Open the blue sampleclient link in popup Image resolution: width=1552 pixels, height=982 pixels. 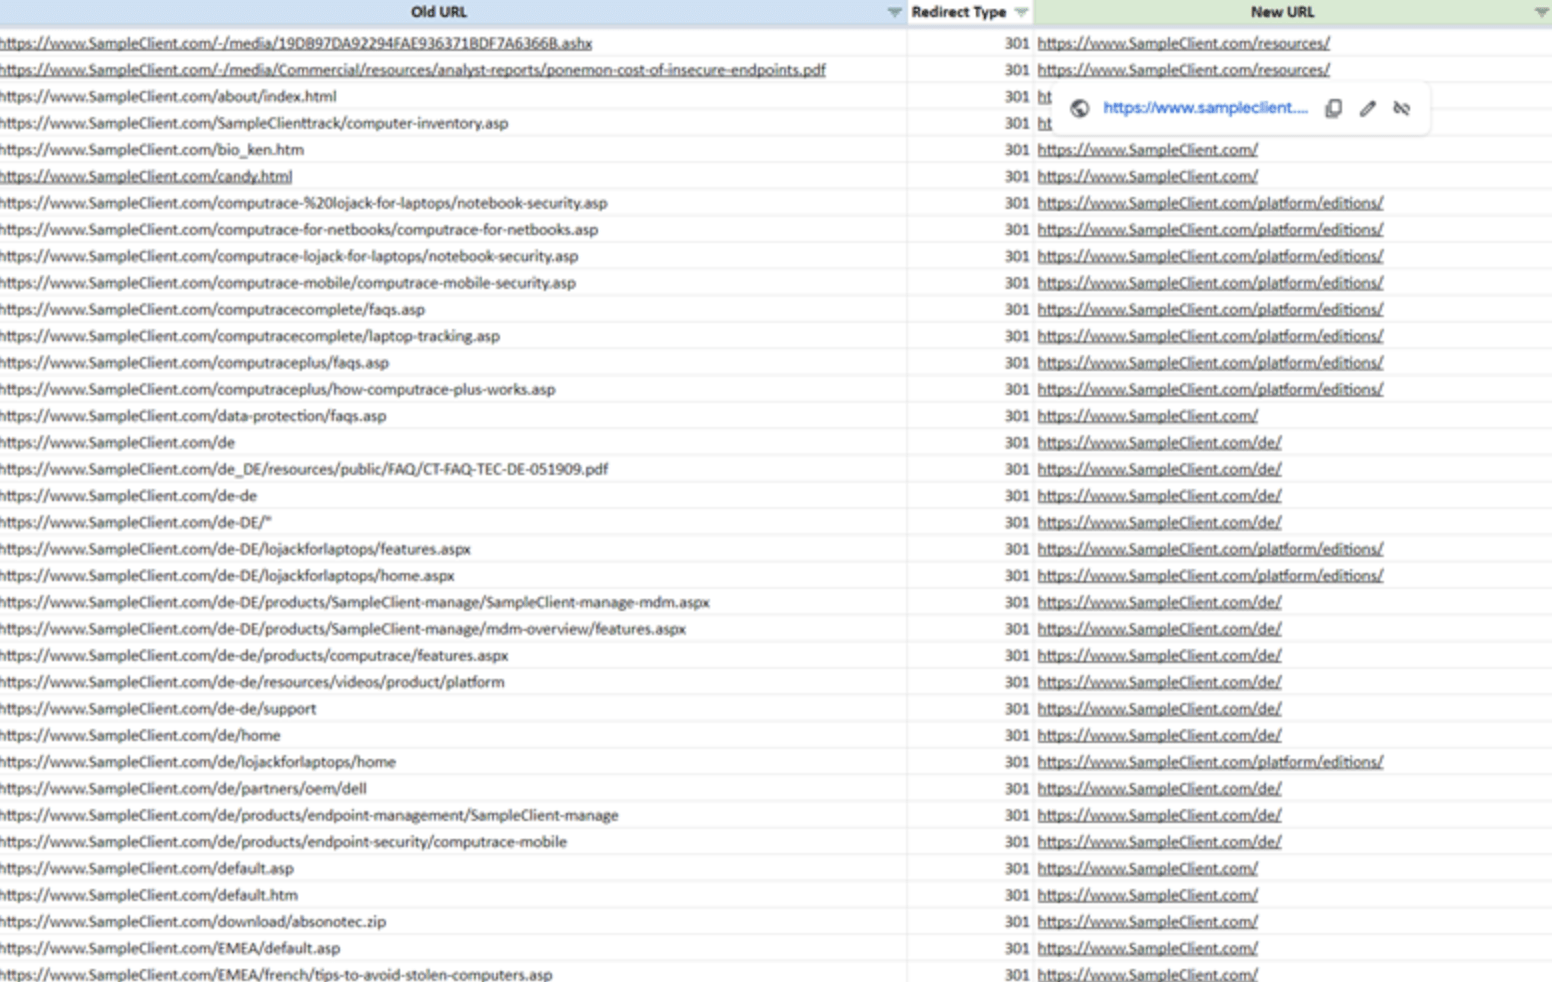point(1205,108)
